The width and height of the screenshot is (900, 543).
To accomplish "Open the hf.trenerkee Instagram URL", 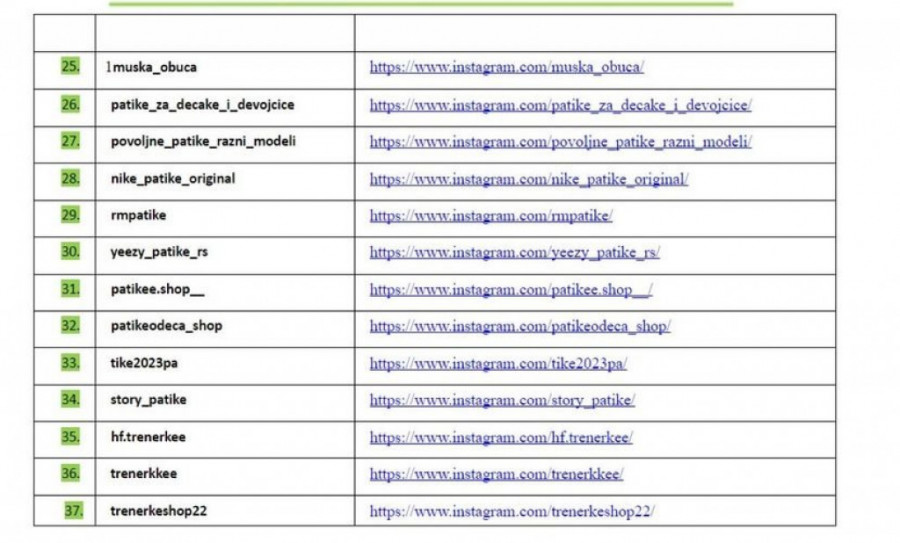I will click(x=501, y=438).
